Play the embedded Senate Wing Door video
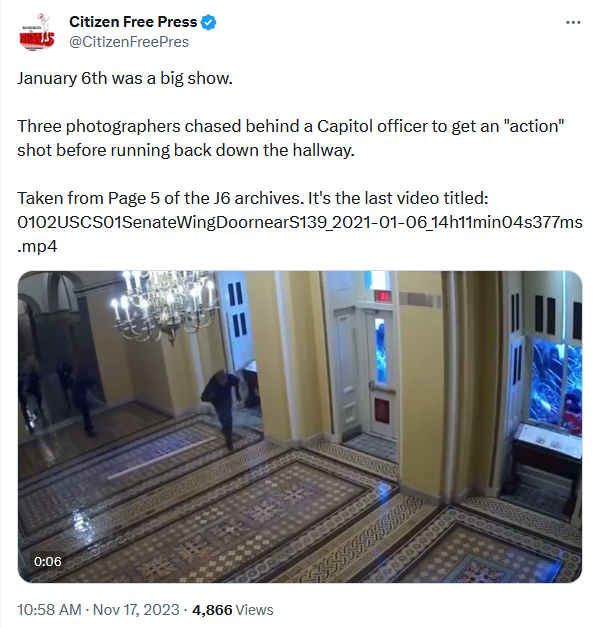This screenshot has height=628, width=595. click(x=300, y=427)
